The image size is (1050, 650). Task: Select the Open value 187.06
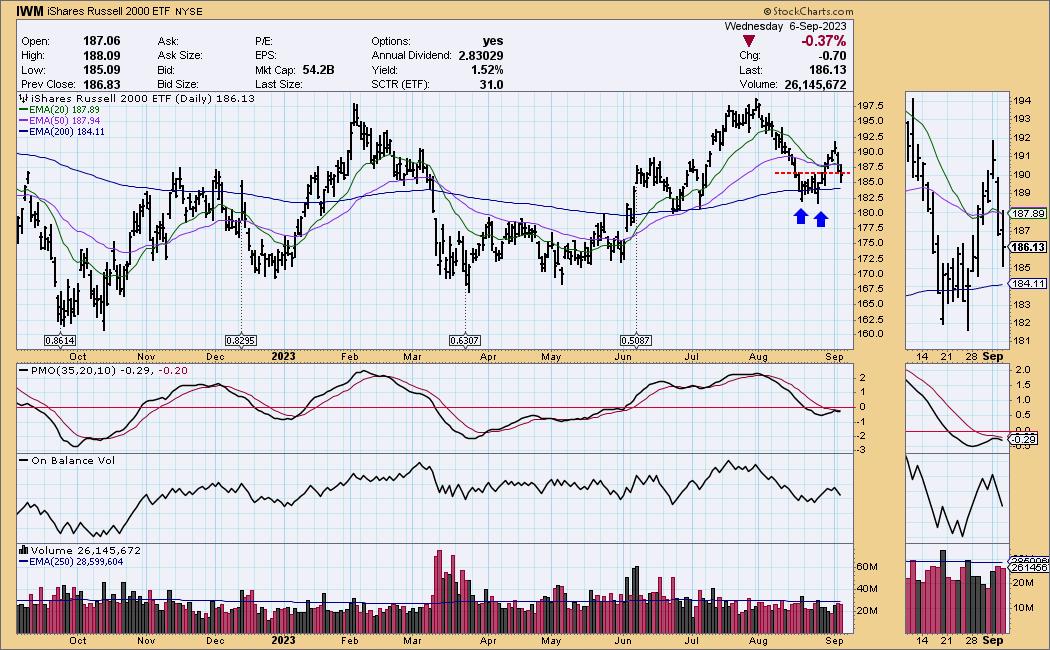coord(102,41)
